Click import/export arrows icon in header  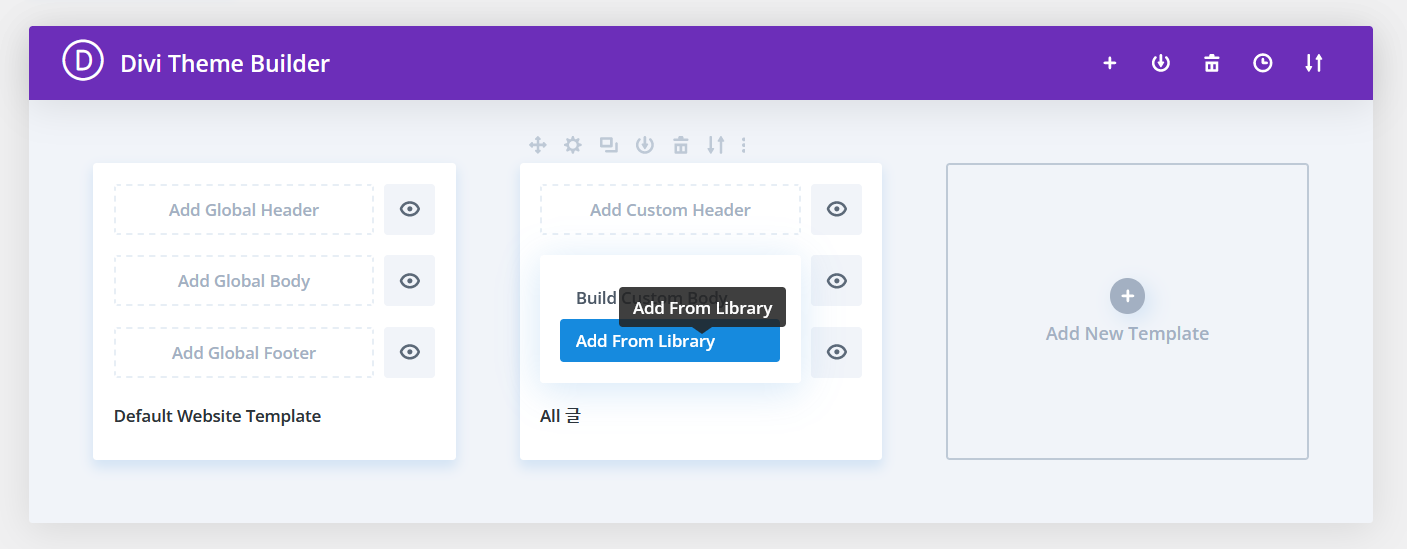1314,63
